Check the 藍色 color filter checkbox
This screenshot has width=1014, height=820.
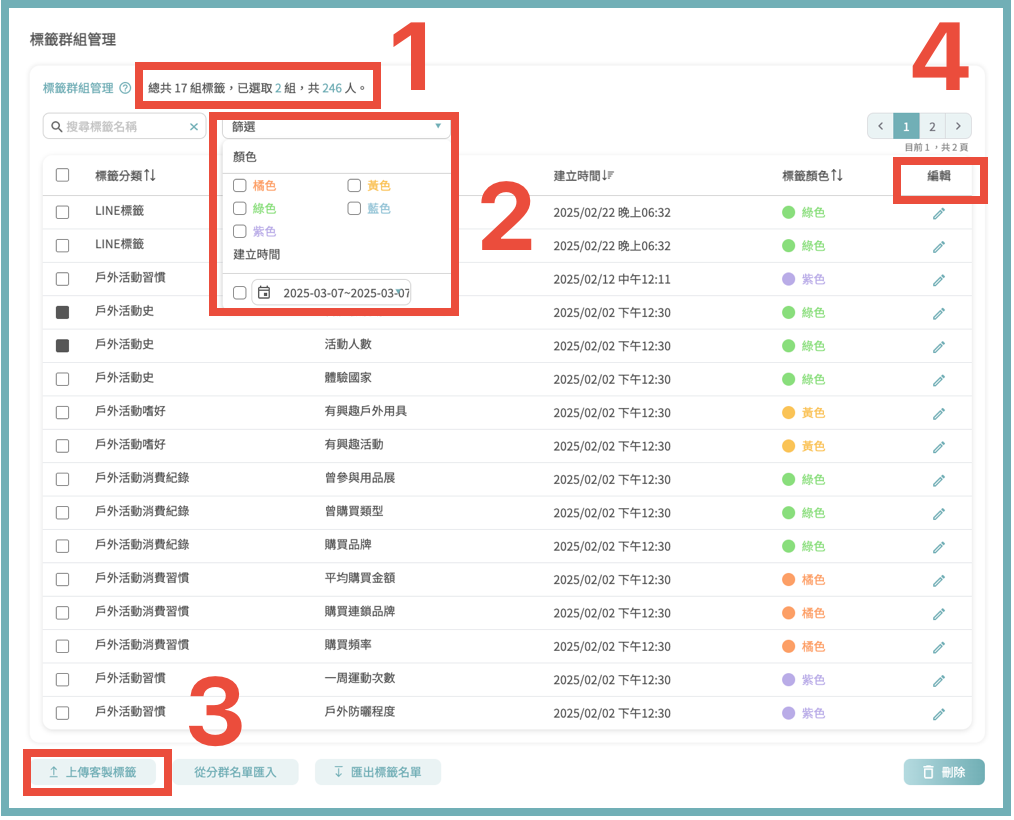coord(354,209)
